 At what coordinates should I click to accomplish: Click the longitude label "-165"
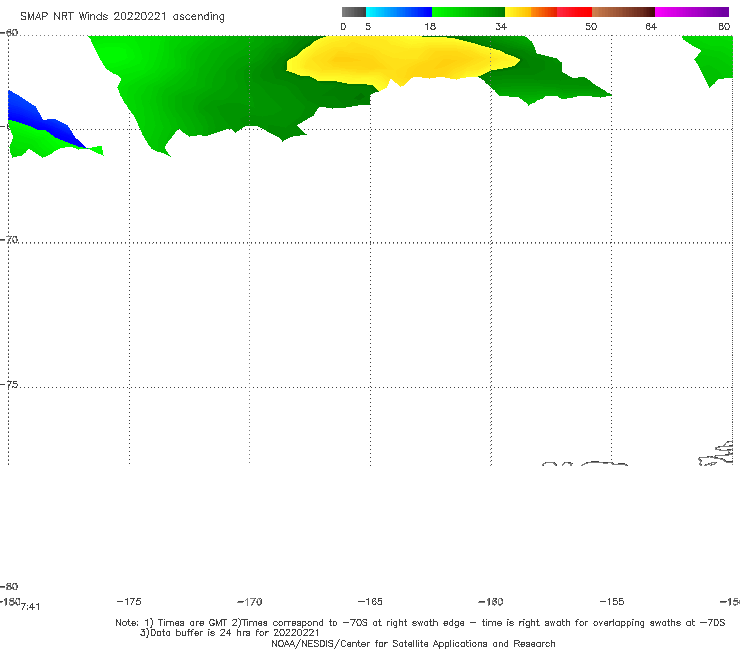[x=370, y=601]
